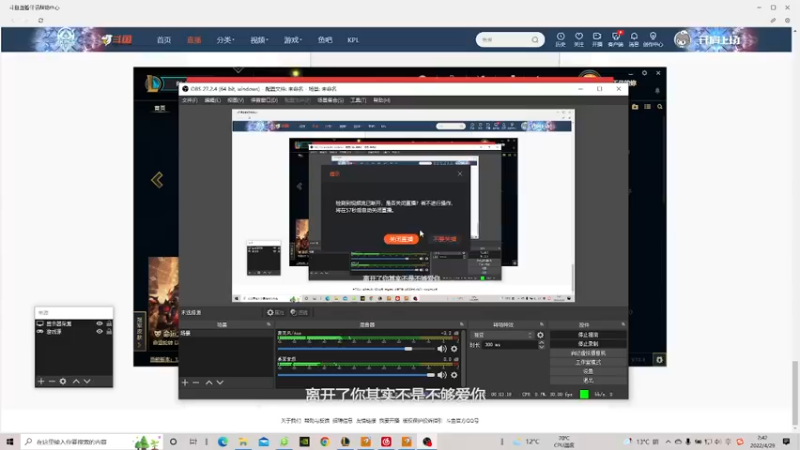Open transition properties gear in OBS
Viewport: 800px width, 450px height.
[x=540, y=335]
